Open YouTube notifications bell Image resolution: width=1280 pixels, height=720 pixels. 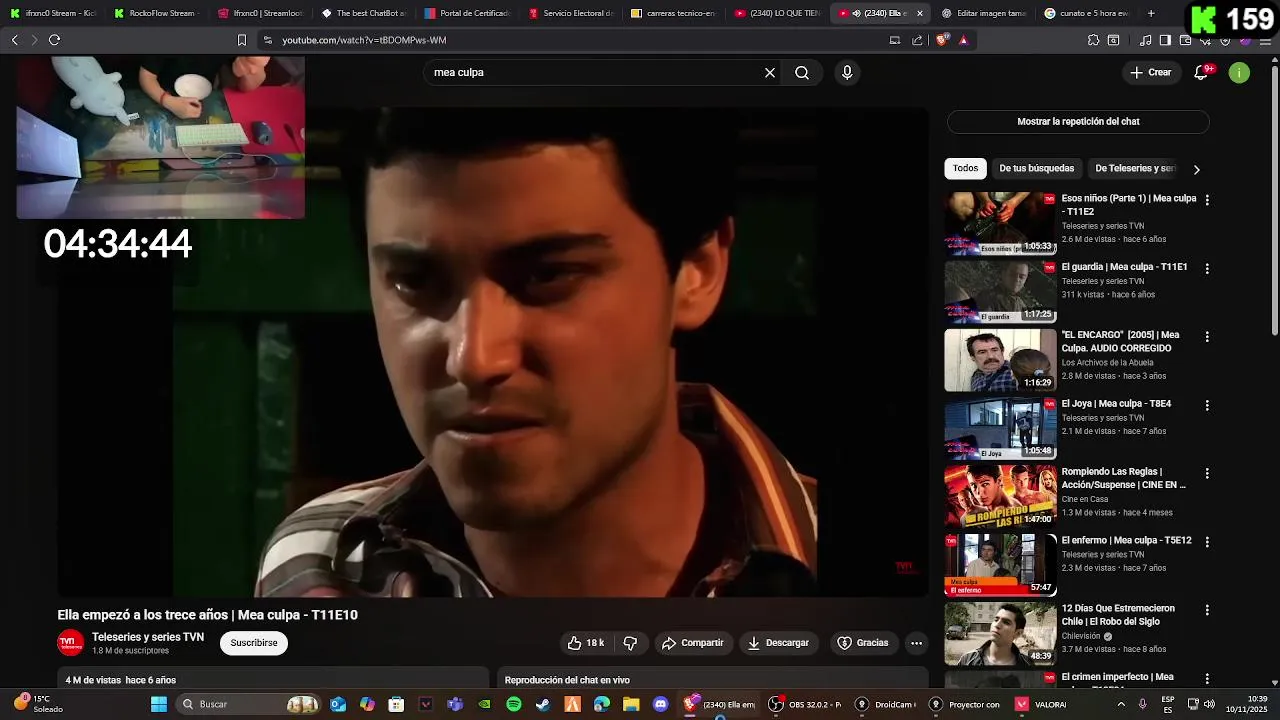click(x=1202, y=72)
